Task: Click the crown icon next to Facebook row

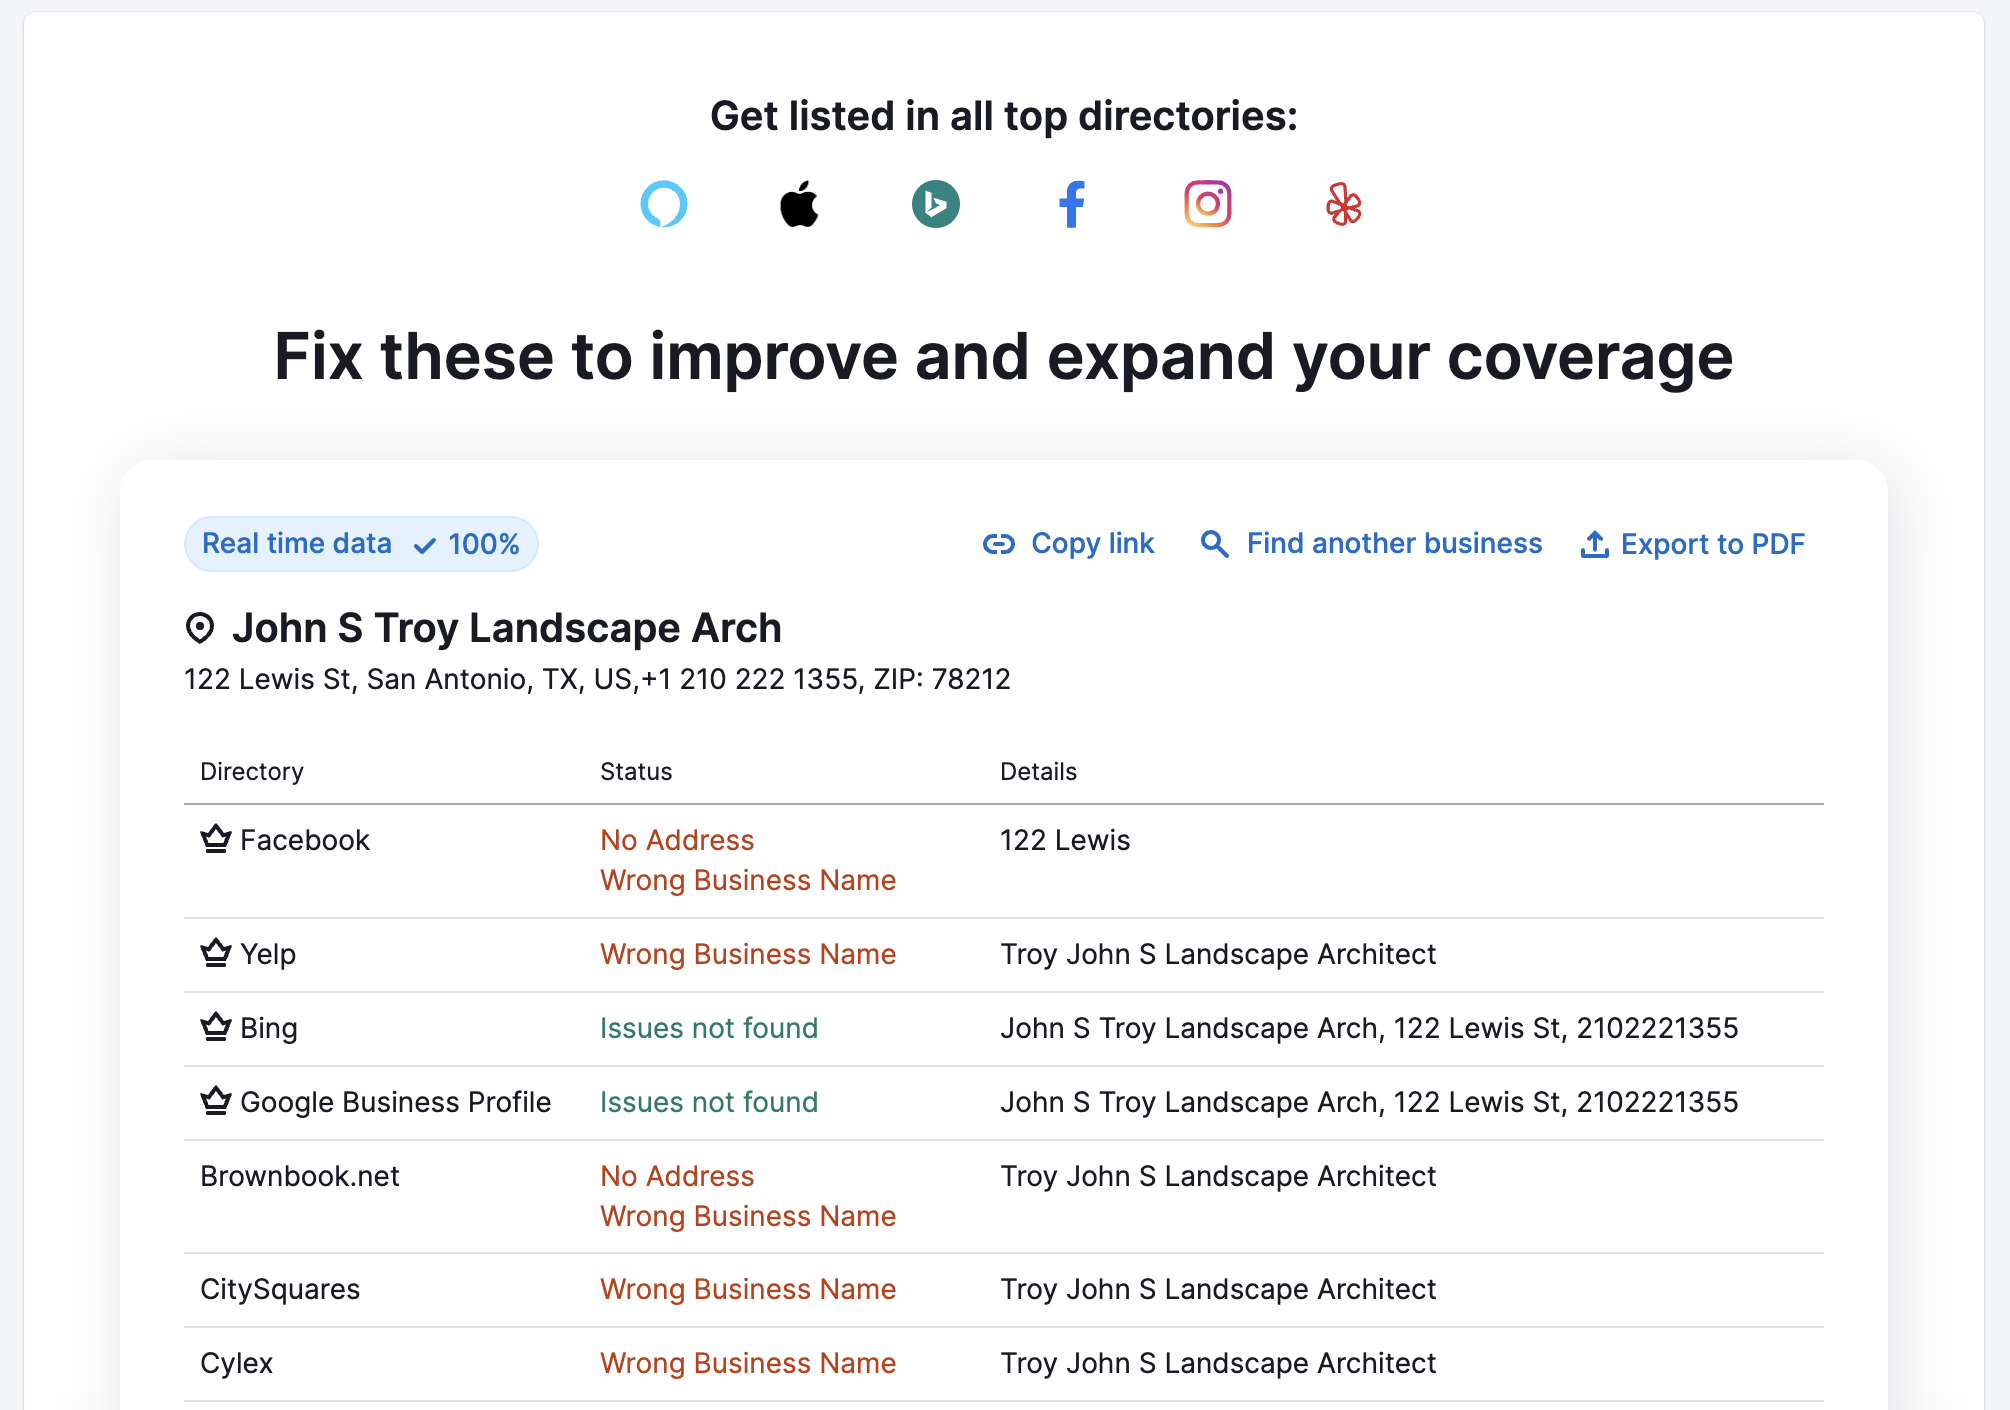Action: (215, 839)
